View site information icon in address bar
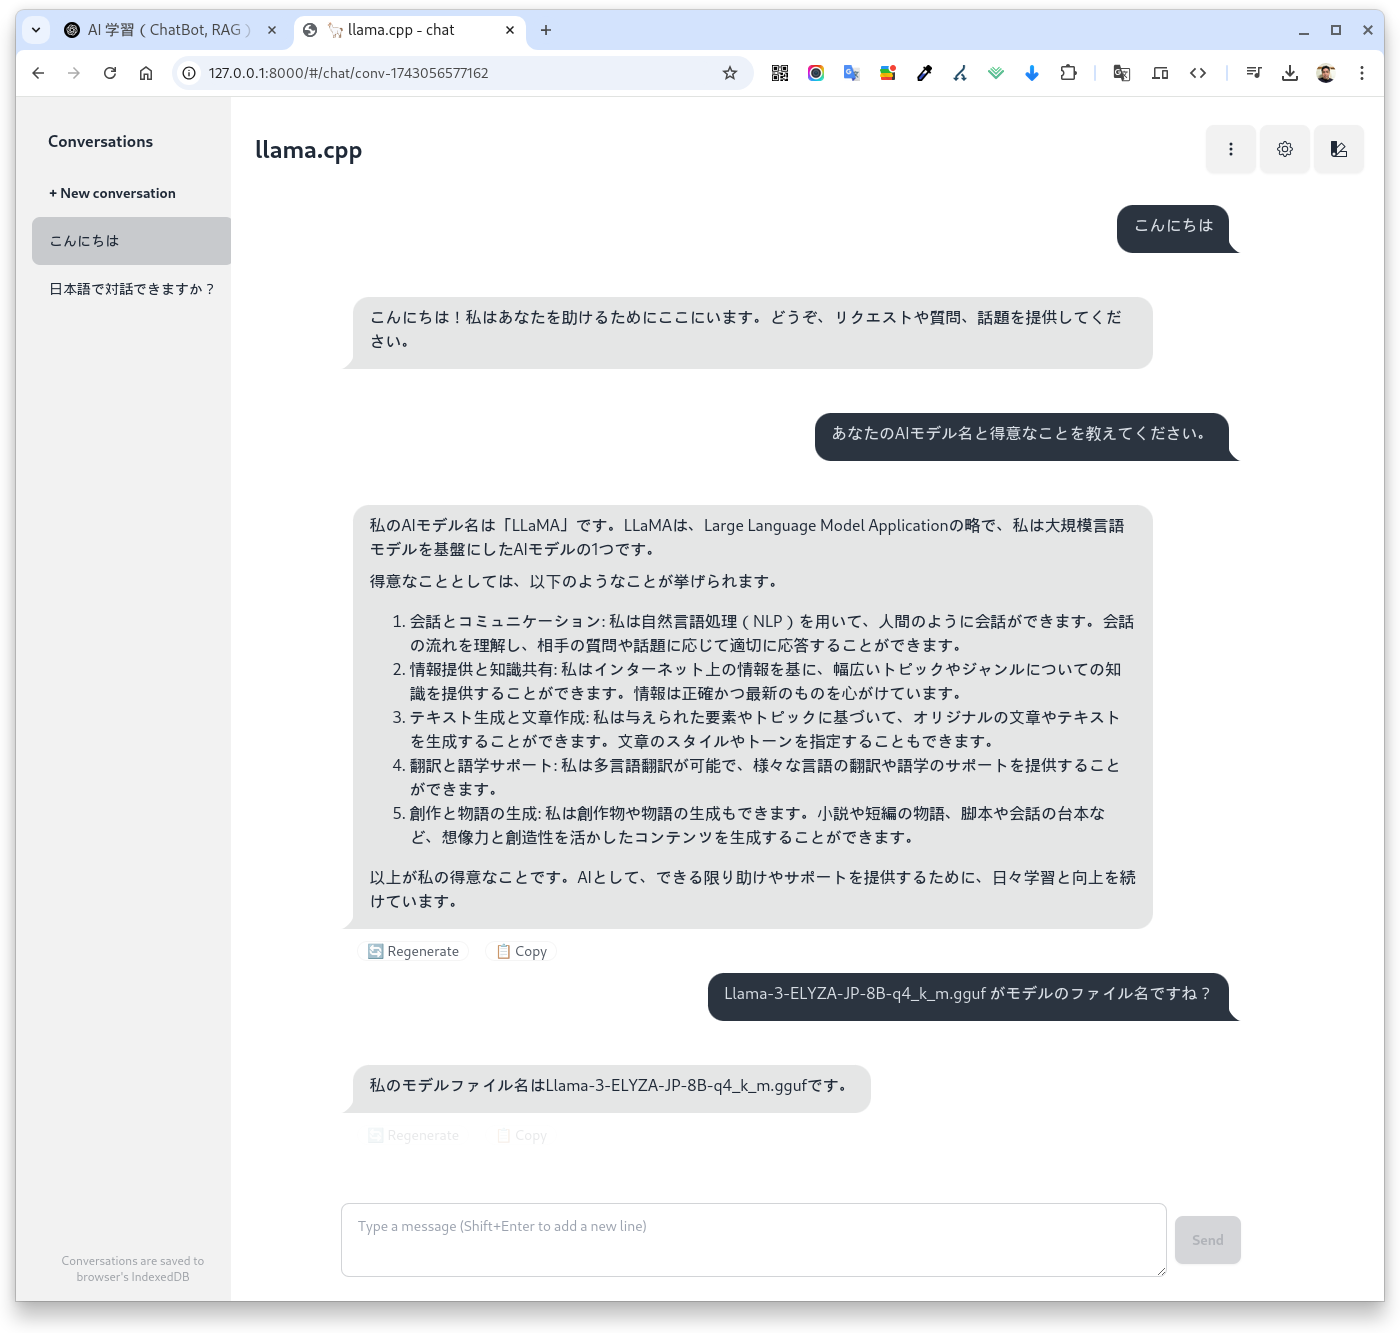This screenshot has height=1333, width=1400. pos(189,73)
